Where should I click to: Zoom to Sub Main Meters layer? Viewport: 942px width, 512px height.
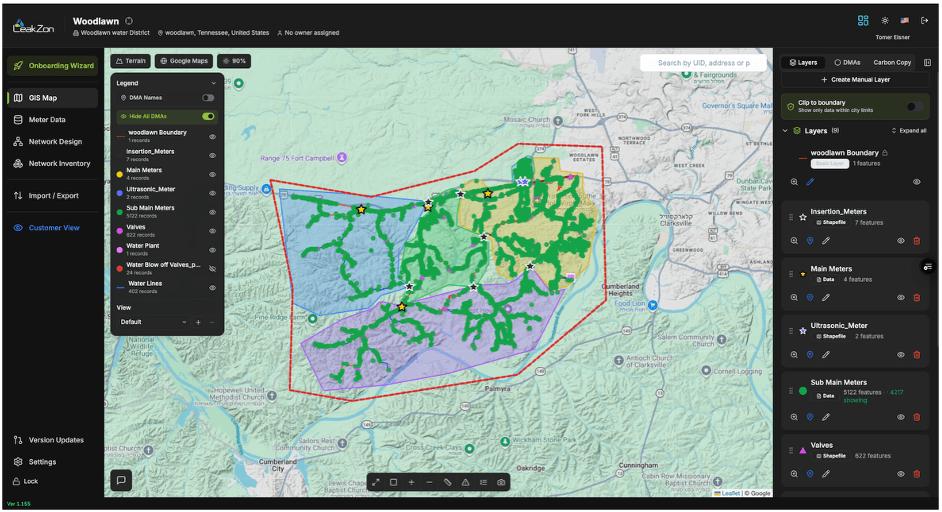(x=794, y=416)
